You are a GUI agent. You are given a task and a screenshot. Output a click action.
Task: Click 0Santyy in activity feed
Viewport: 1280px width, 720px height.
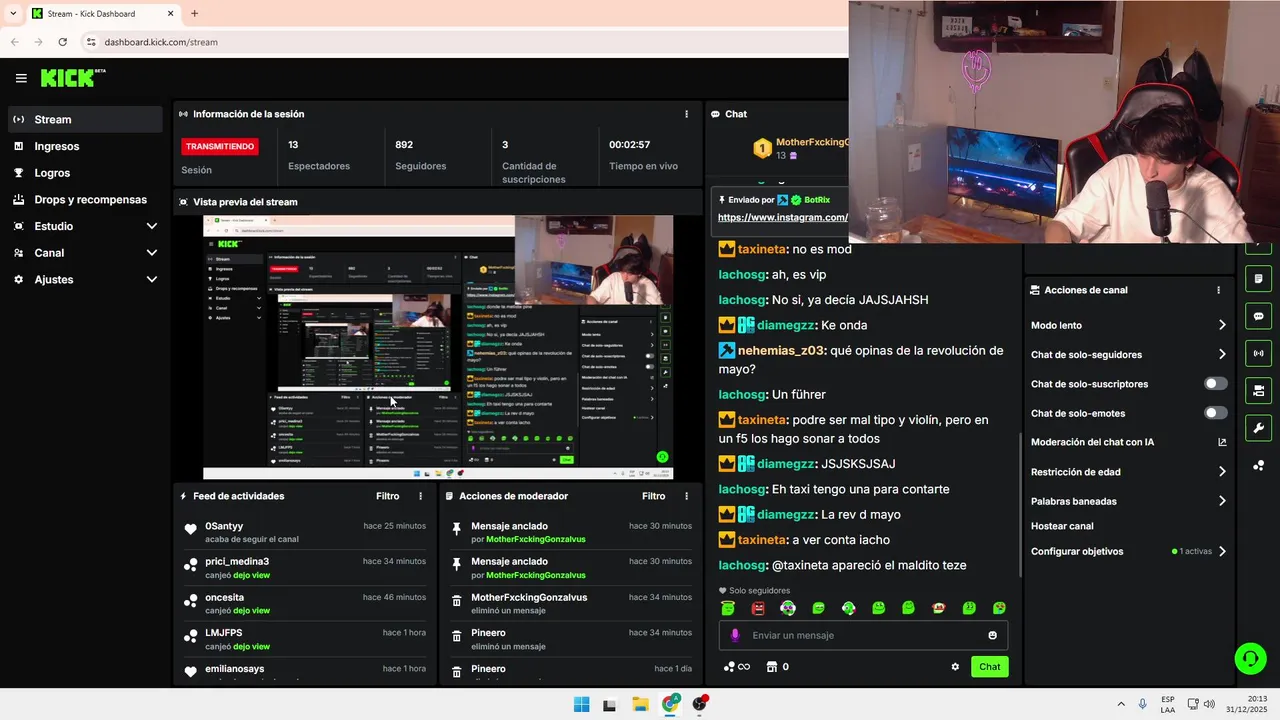[x=224, y=526]
